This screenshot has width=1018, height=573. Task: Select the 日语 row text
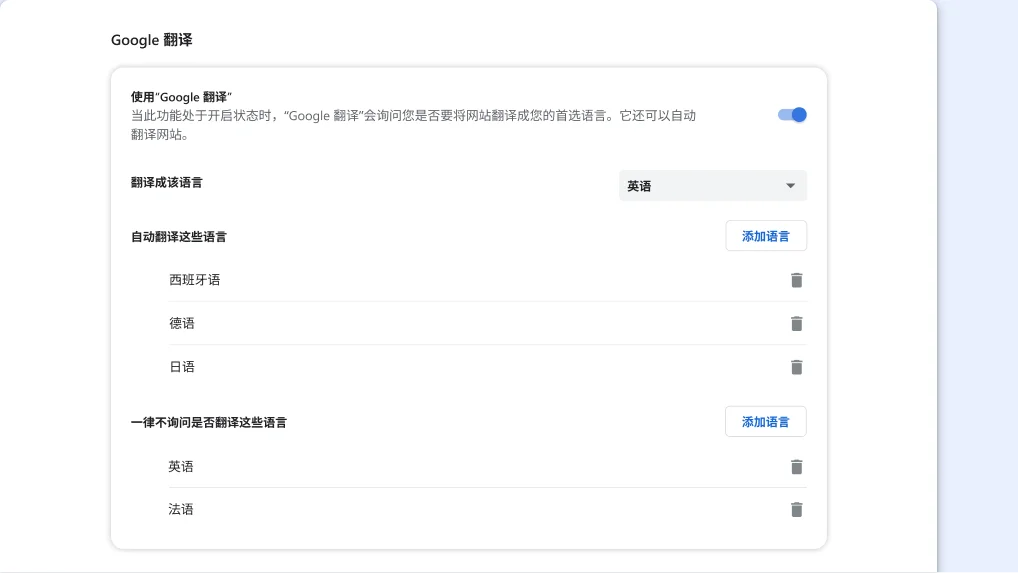[x=182, y=367]
